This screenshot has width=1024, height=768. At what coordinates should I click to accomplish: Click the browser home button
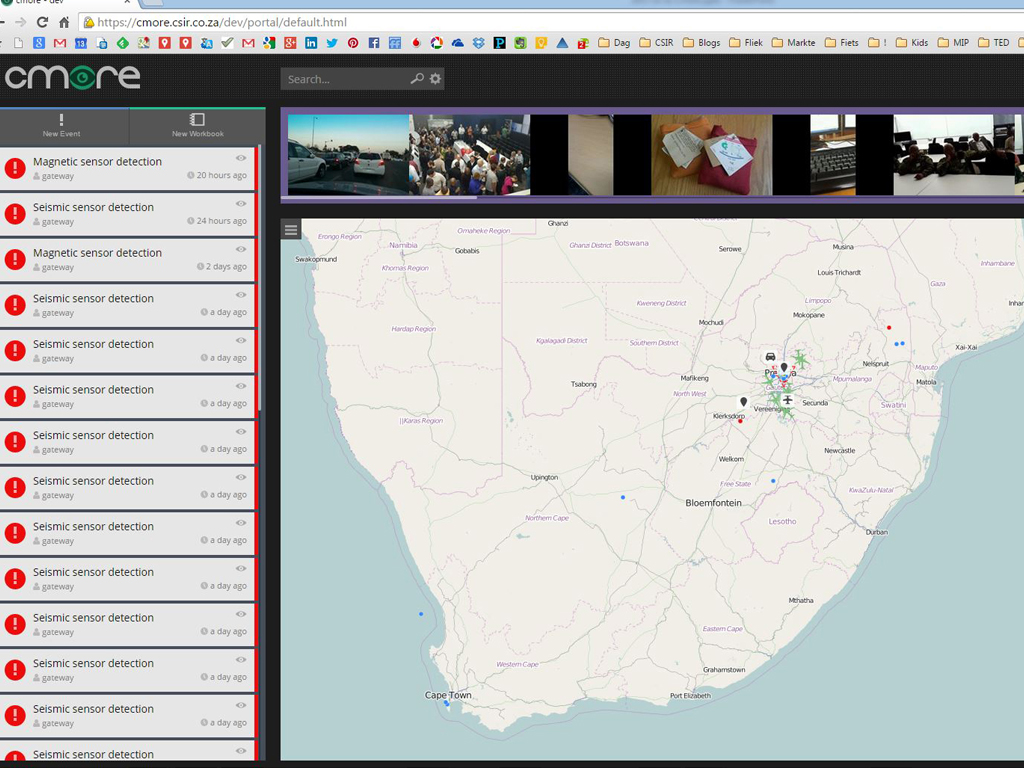[x=65, y=22]
